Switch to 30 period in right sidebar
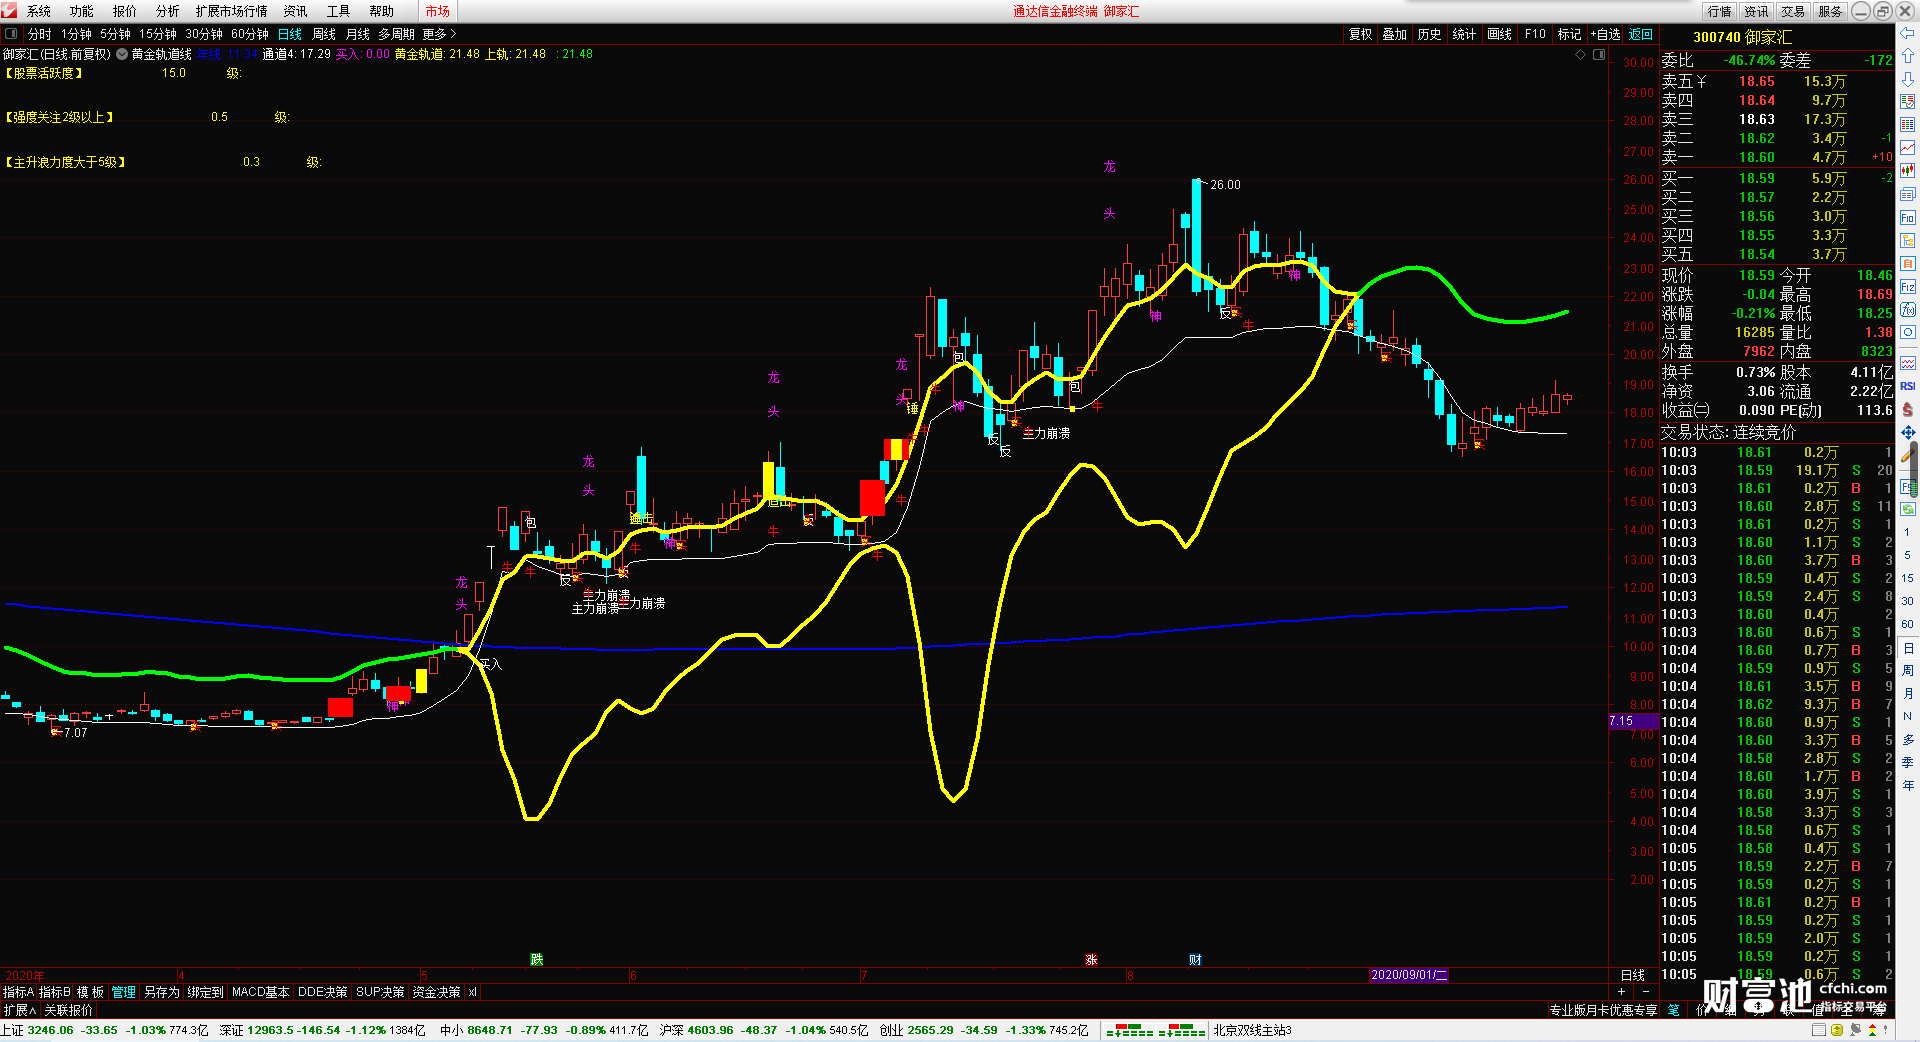Screen dimensions: 1920x1042 coord(1908,601)
